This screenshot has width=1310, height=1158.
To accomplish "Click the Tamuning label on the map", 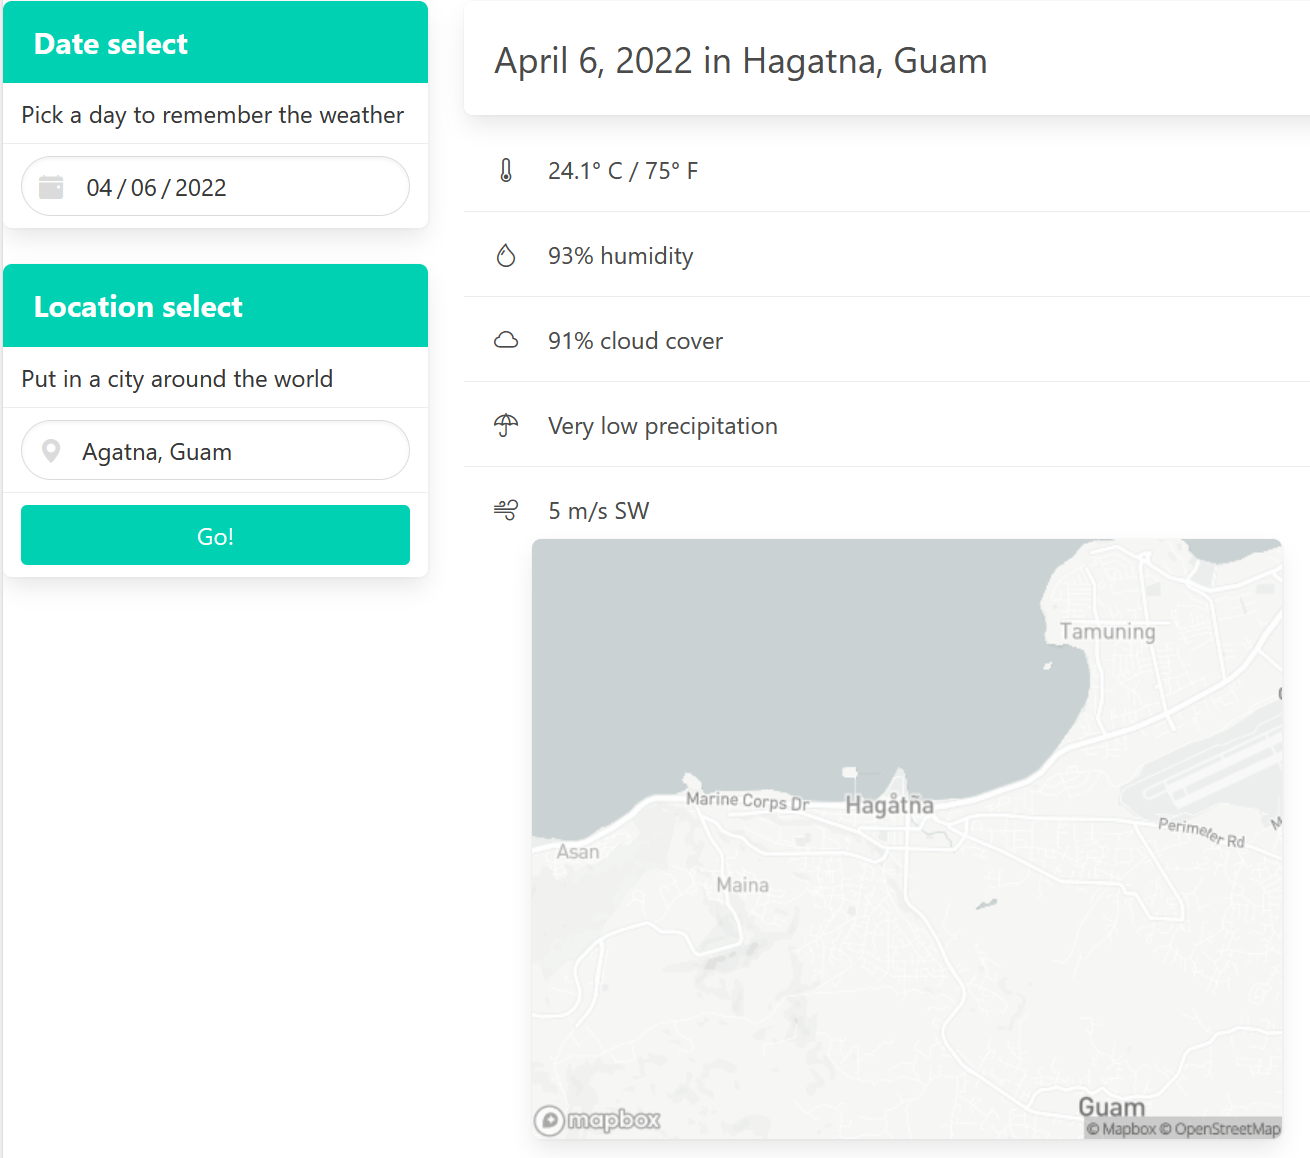I will point(1107,632).
